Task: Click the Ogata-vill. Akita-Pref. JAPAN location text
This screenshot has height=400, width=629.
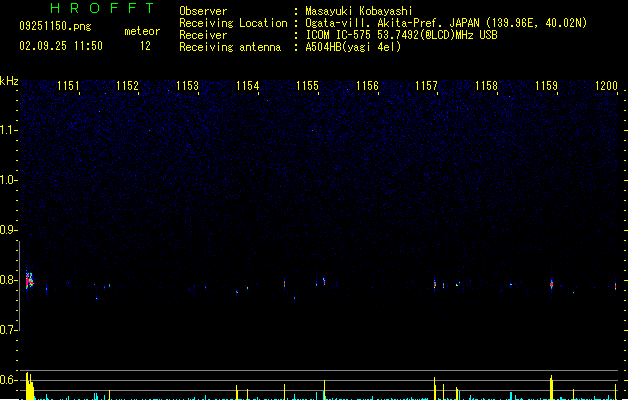Action: tap(446, 23)
